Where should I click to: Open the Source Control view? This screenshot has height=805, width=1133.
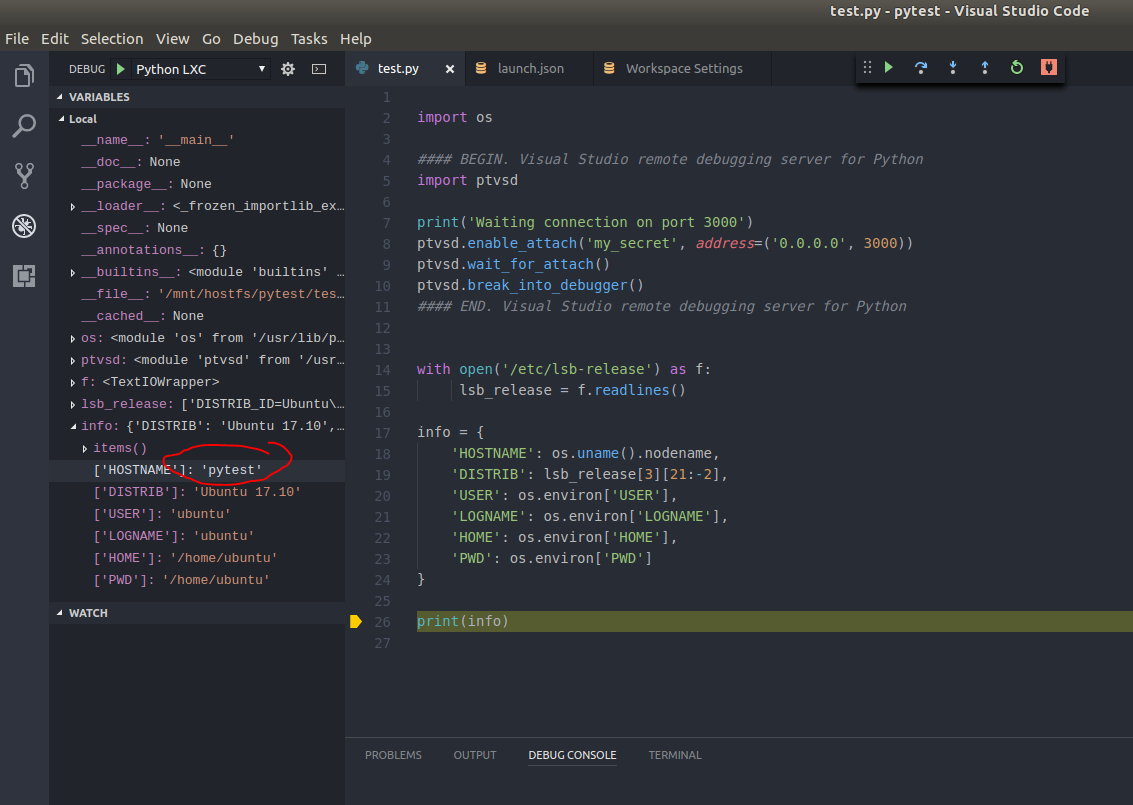tap(24, 176)
